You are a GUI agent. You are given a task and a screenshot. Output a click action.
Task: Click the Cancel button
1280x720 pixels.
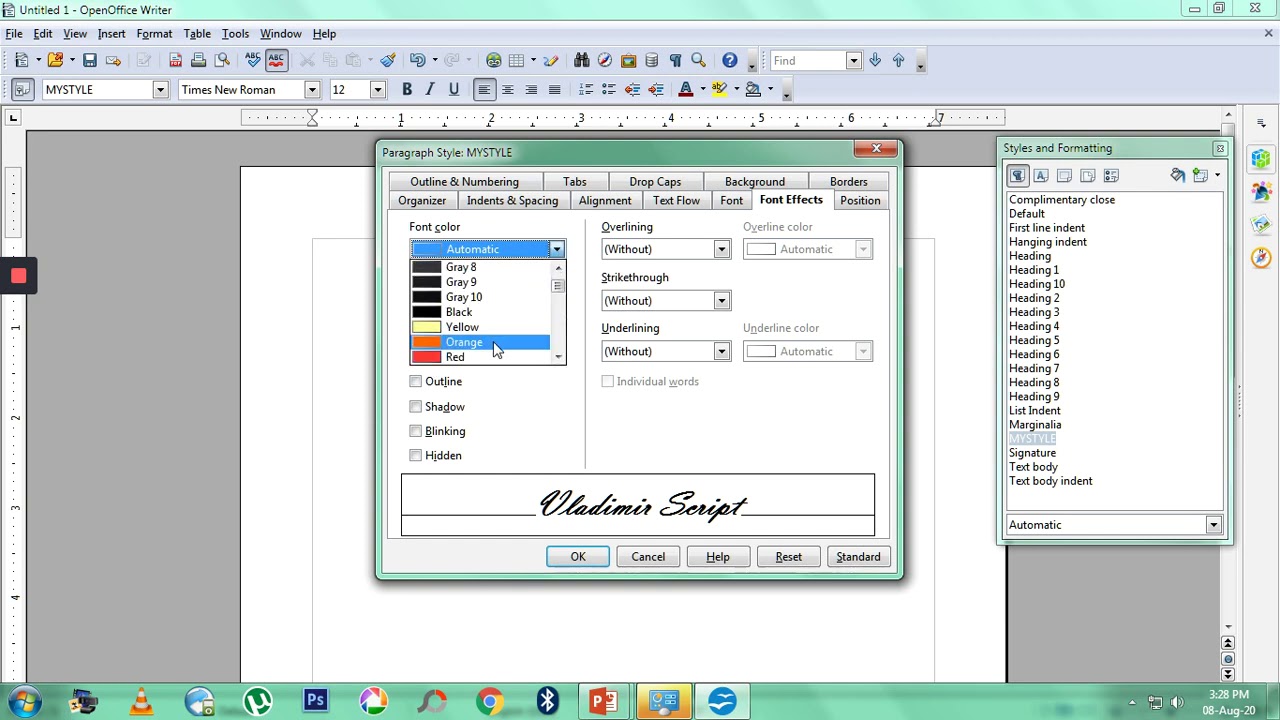[x=648, y=557]
